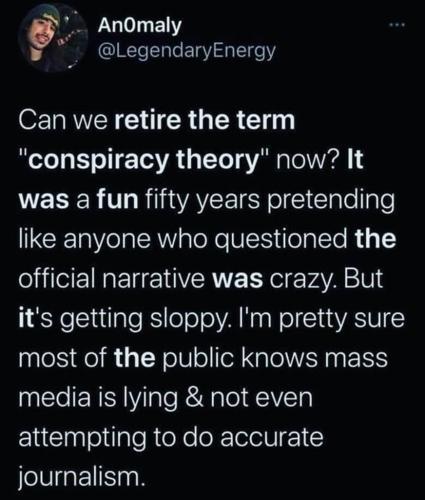Open An0maly's profile picture
Screen dimensions: 425x500
(x=53, y=37)
